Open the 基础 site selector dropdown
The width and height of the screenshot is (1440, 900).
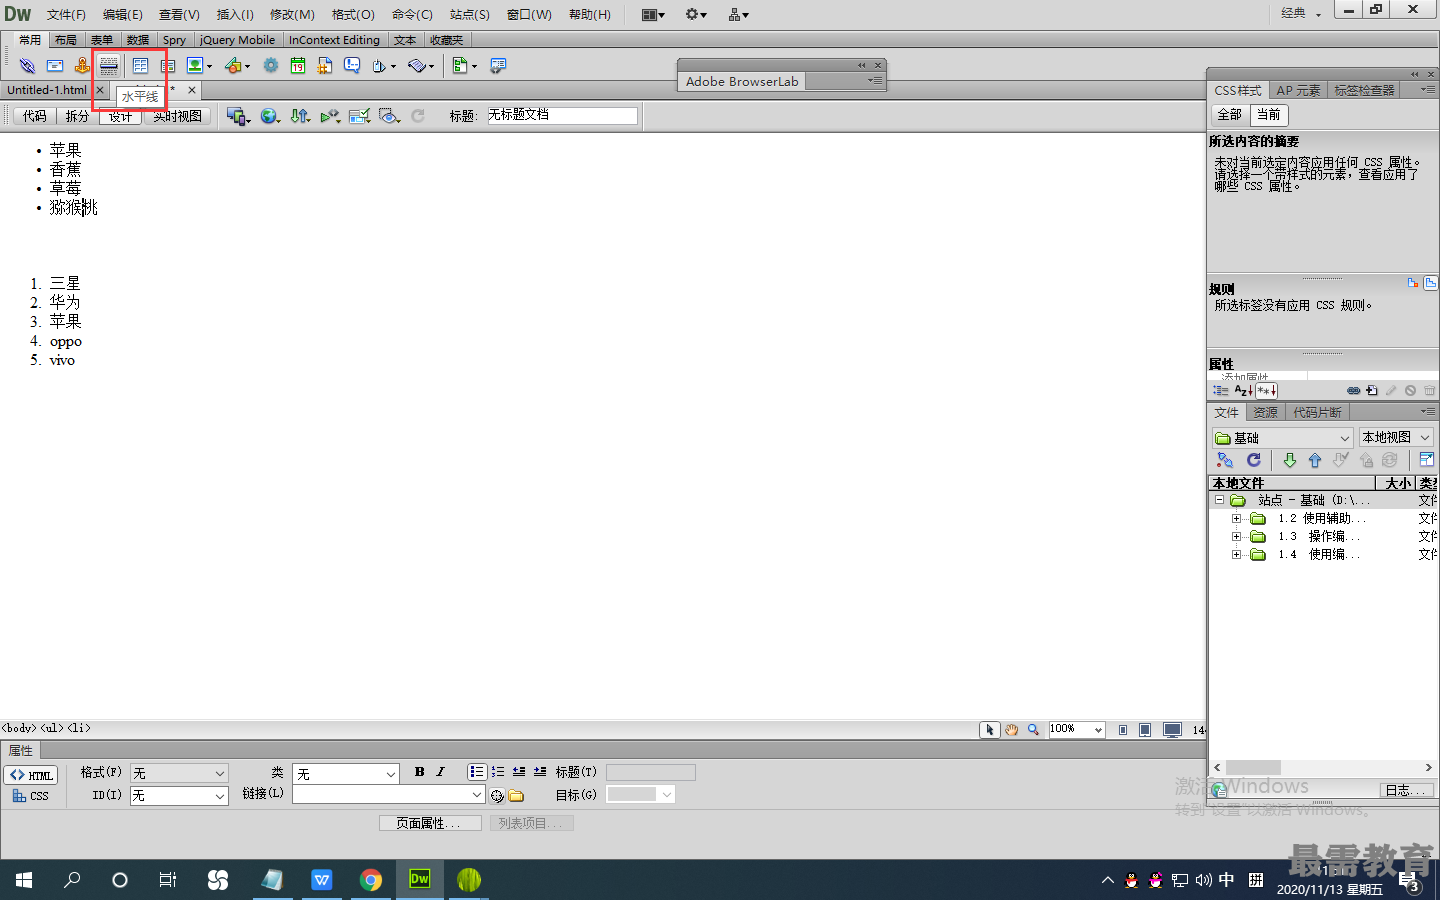pos(1283,438)
